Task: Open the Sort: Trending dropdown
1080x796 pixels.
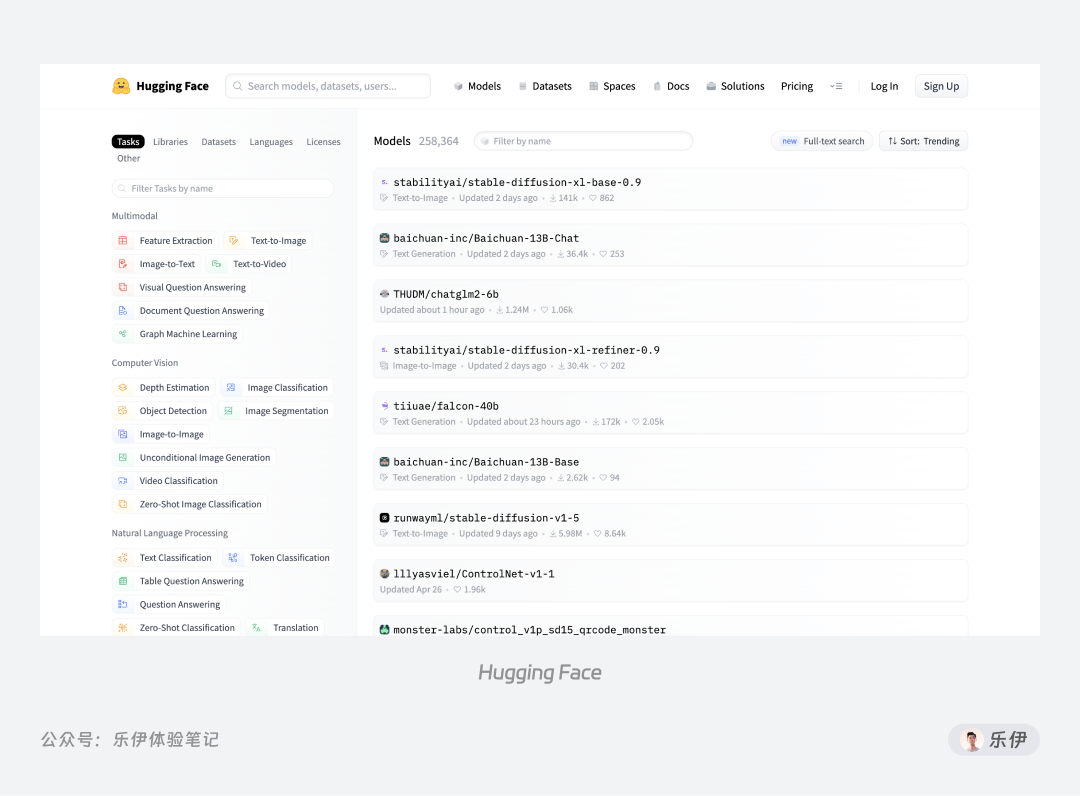Action: 923,141
